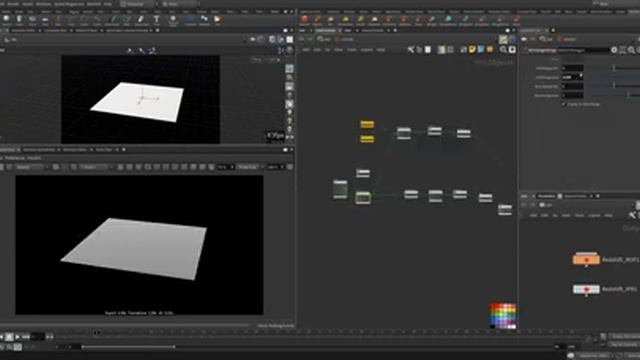Select the Area Light shelf tool

pos(346,19)
